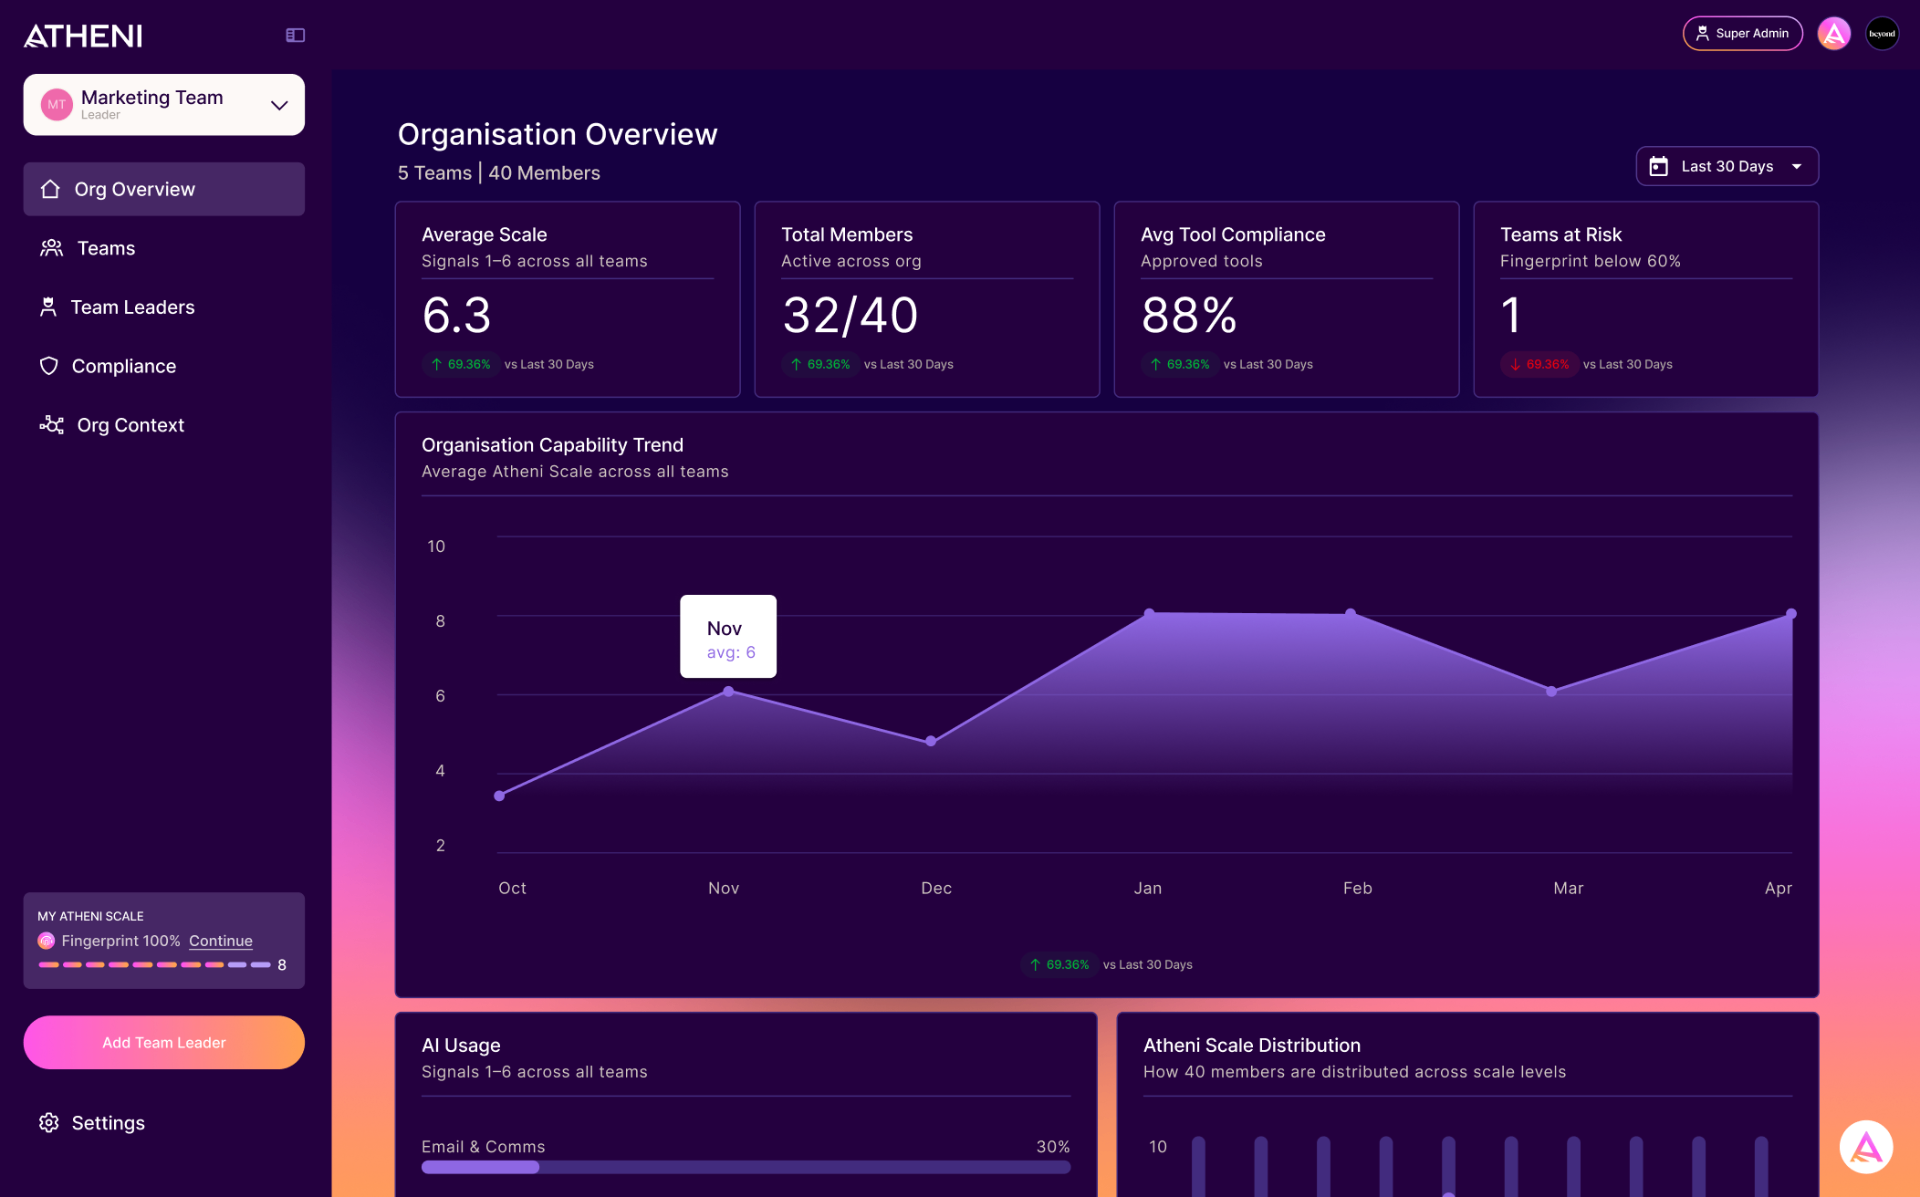Viewport: 1920px width, 1197px height.
Task: Open the Marketing Team switcher
Action: tap(164, 104)
